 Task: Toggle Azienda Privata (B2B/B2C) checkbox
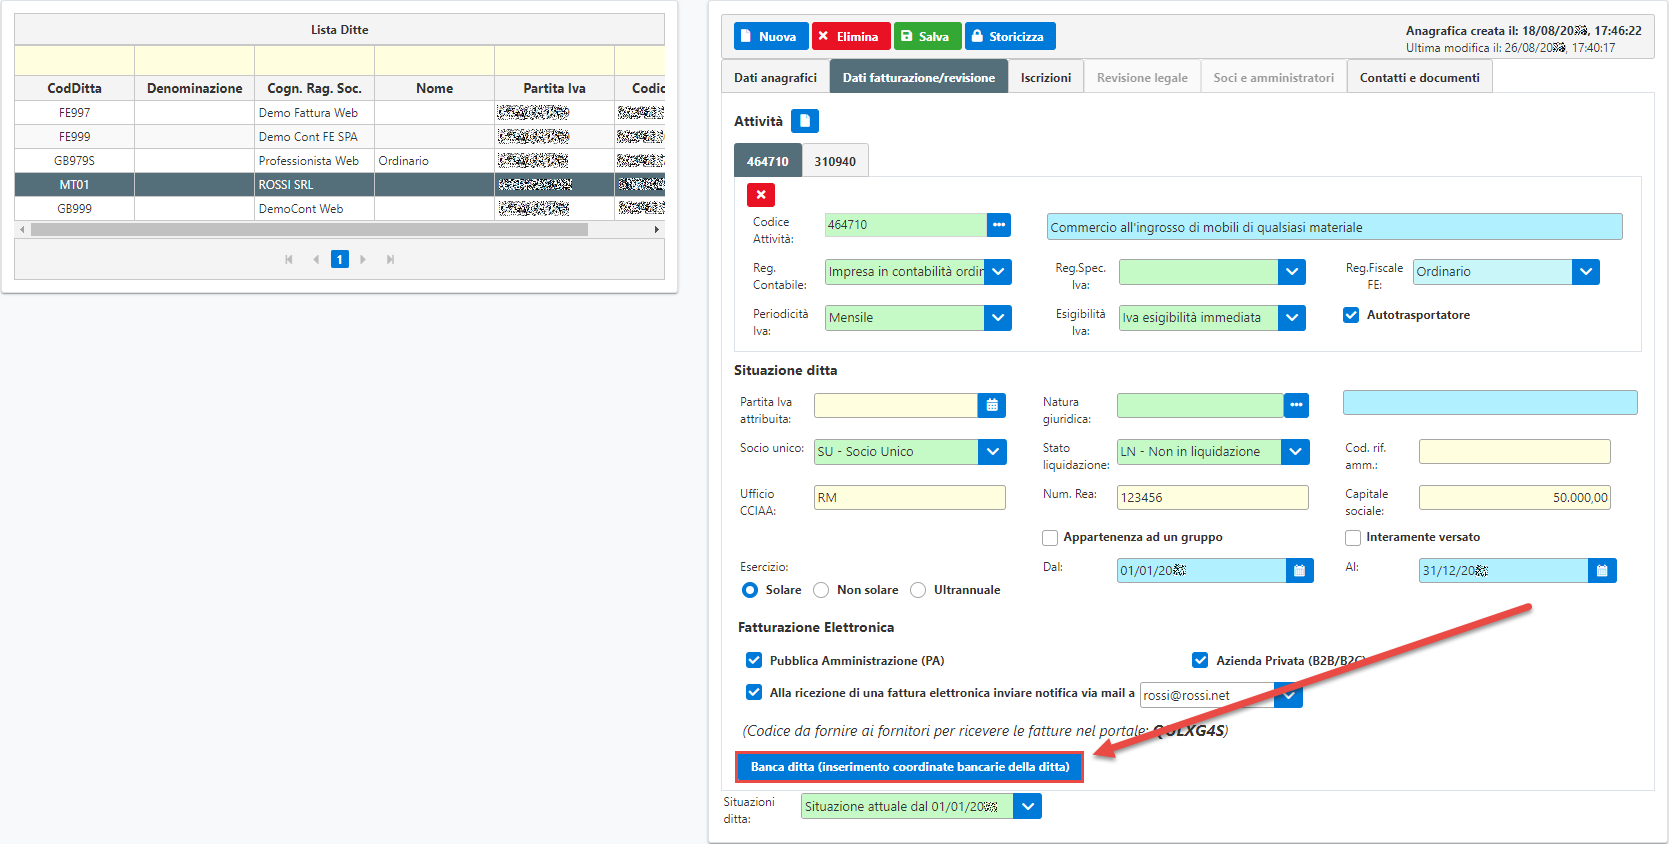point(1200,660)
